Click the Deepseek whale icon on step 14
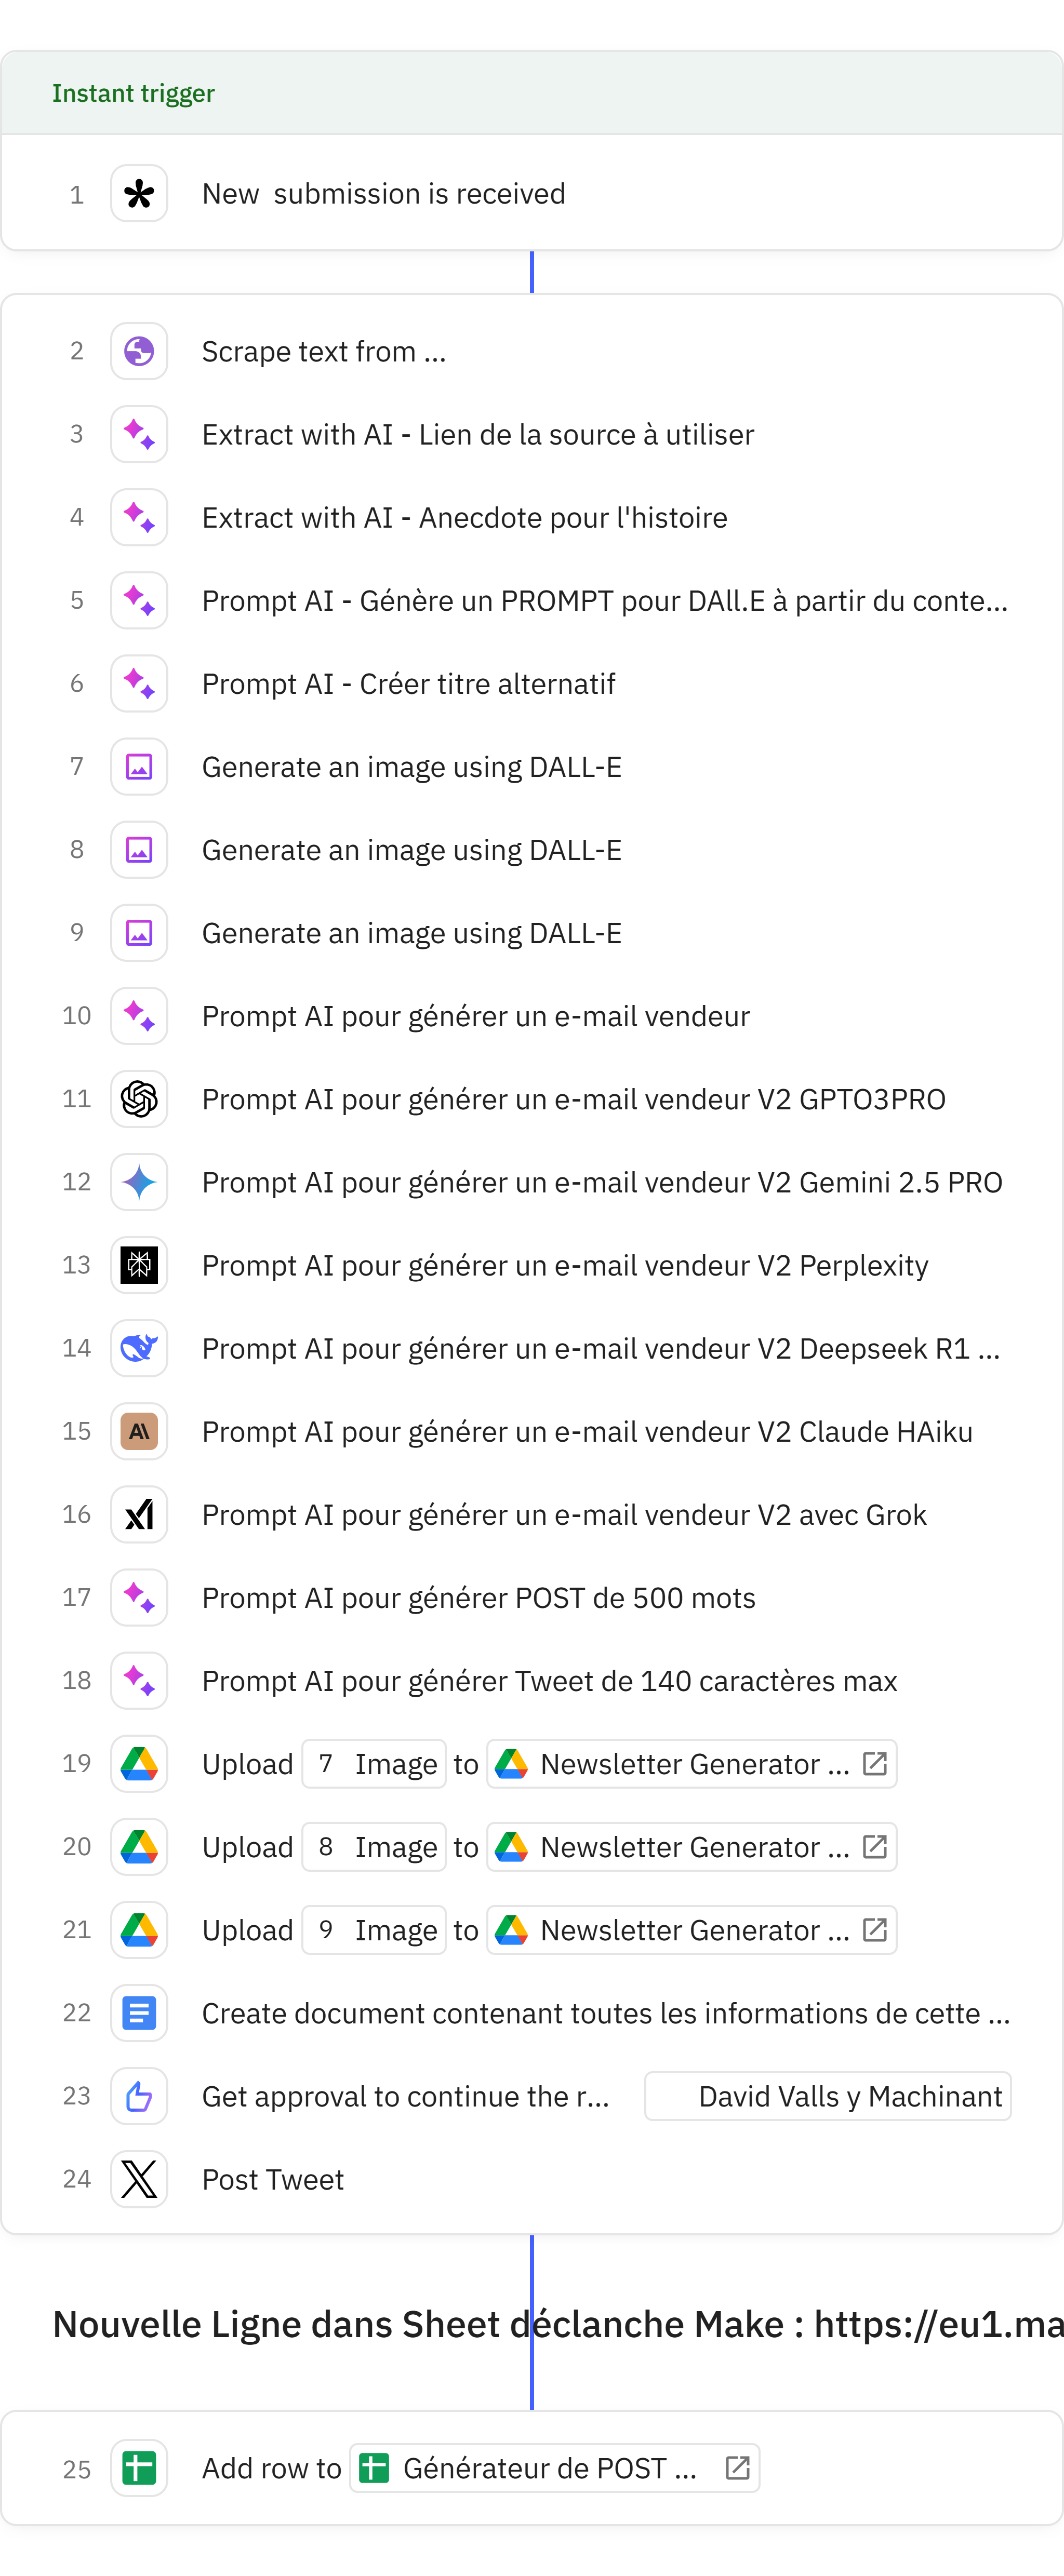 [139, 1348]
